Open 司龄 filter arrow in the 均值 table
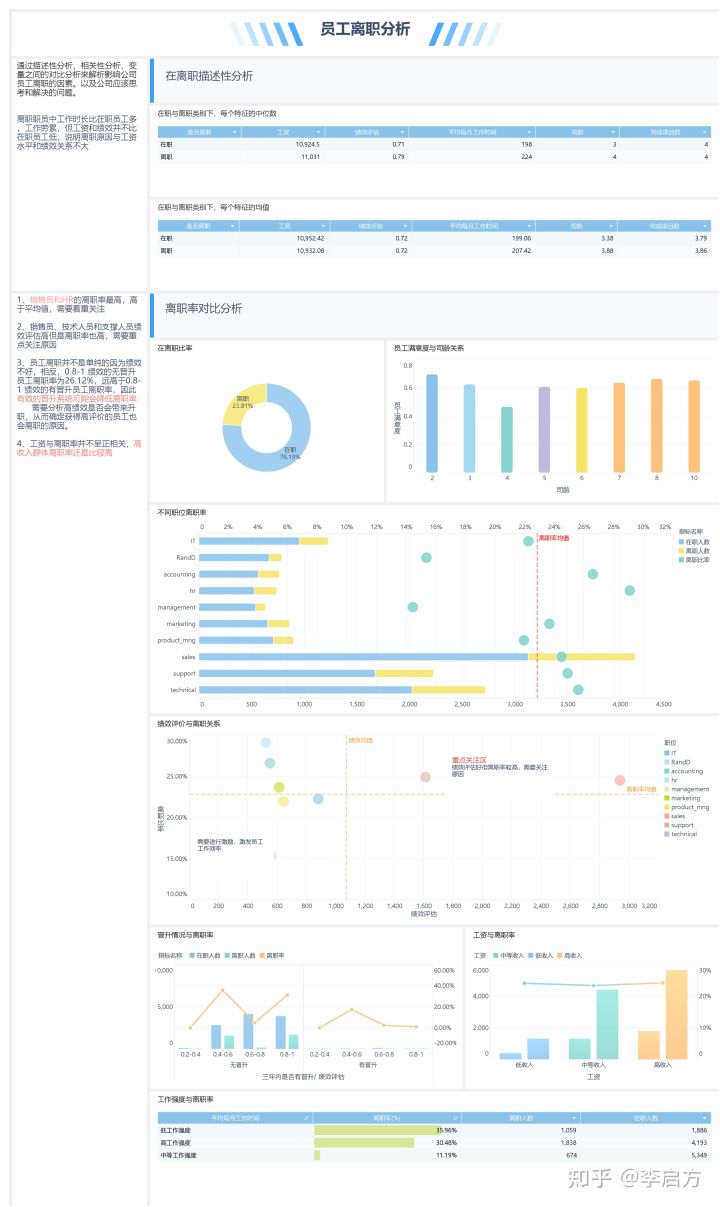Viewport: 720px width, 1207px height. 612,226
